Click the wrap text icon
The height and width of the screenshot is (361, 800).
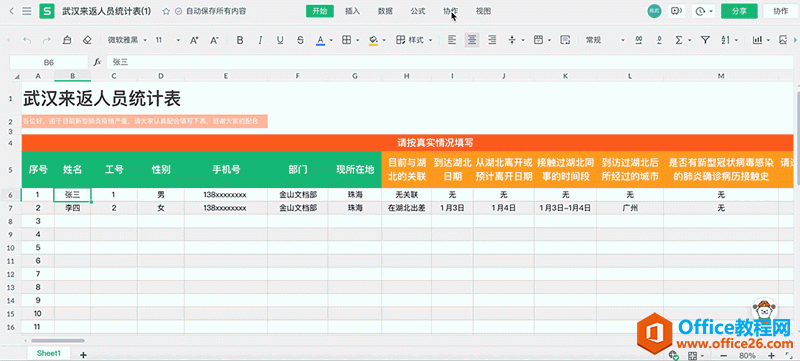[565, 40]
